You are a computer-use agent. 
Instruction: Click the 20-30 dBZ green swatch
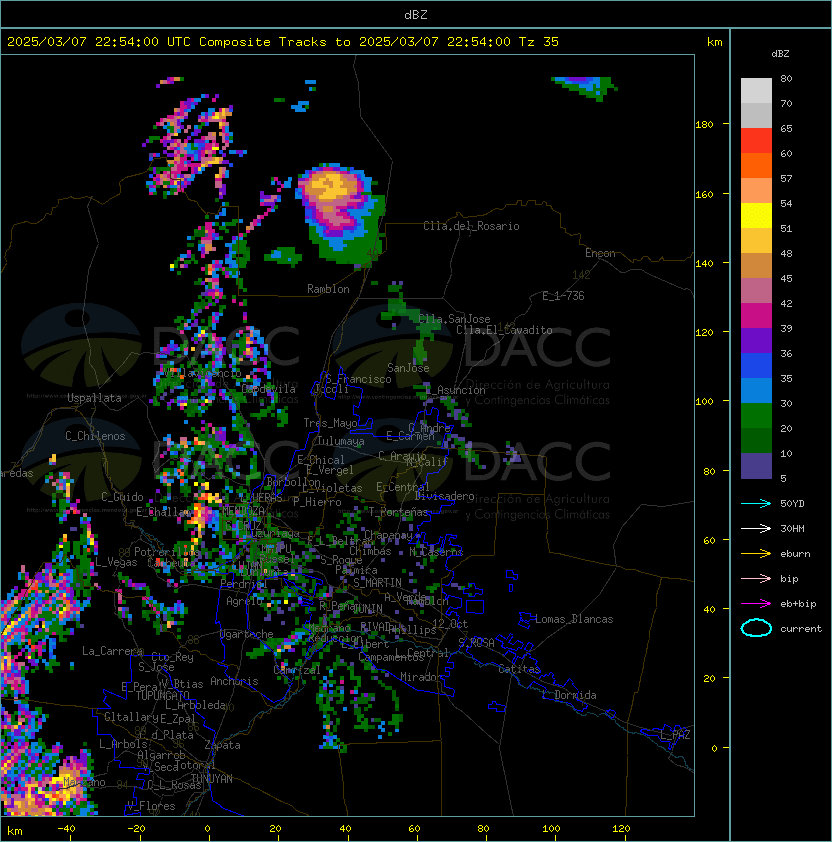[x=756, y=416]
